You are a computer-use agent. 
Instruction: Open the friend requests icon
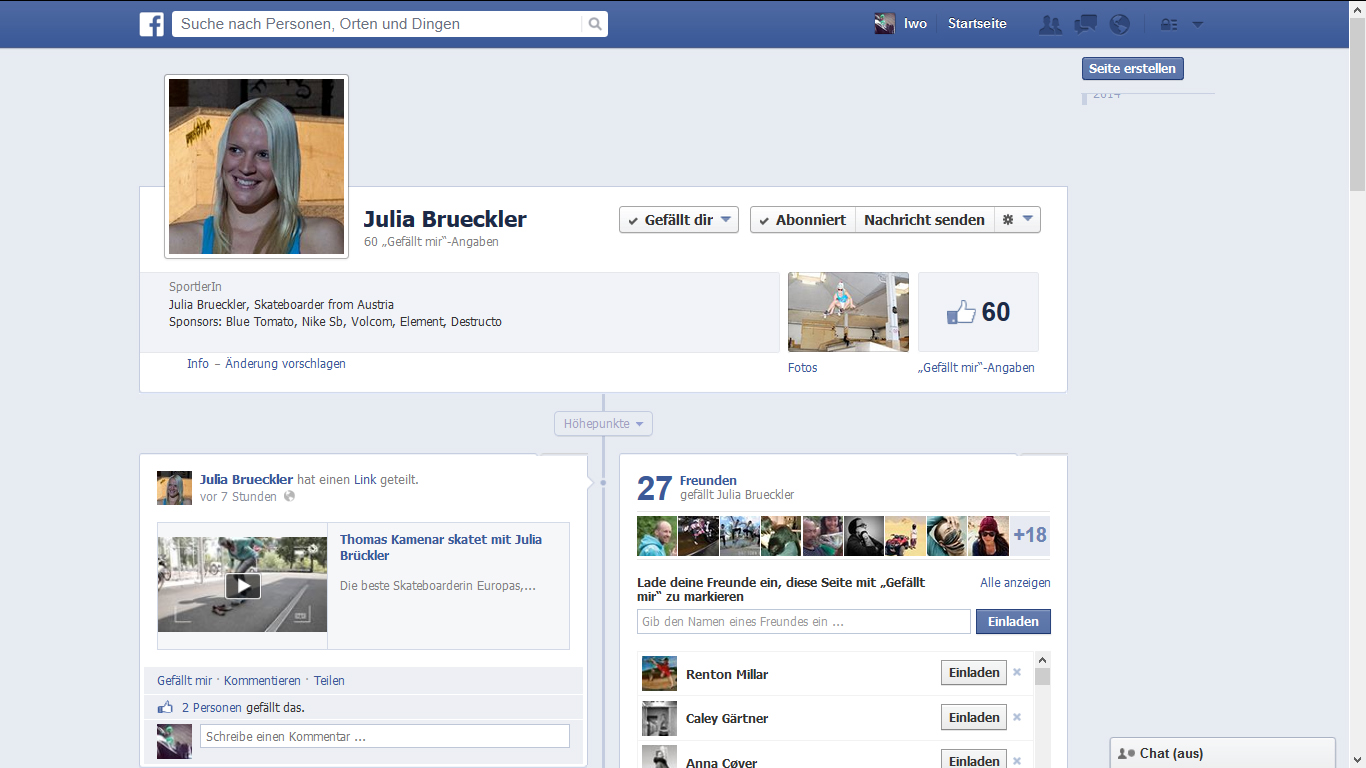[1050, 24]
